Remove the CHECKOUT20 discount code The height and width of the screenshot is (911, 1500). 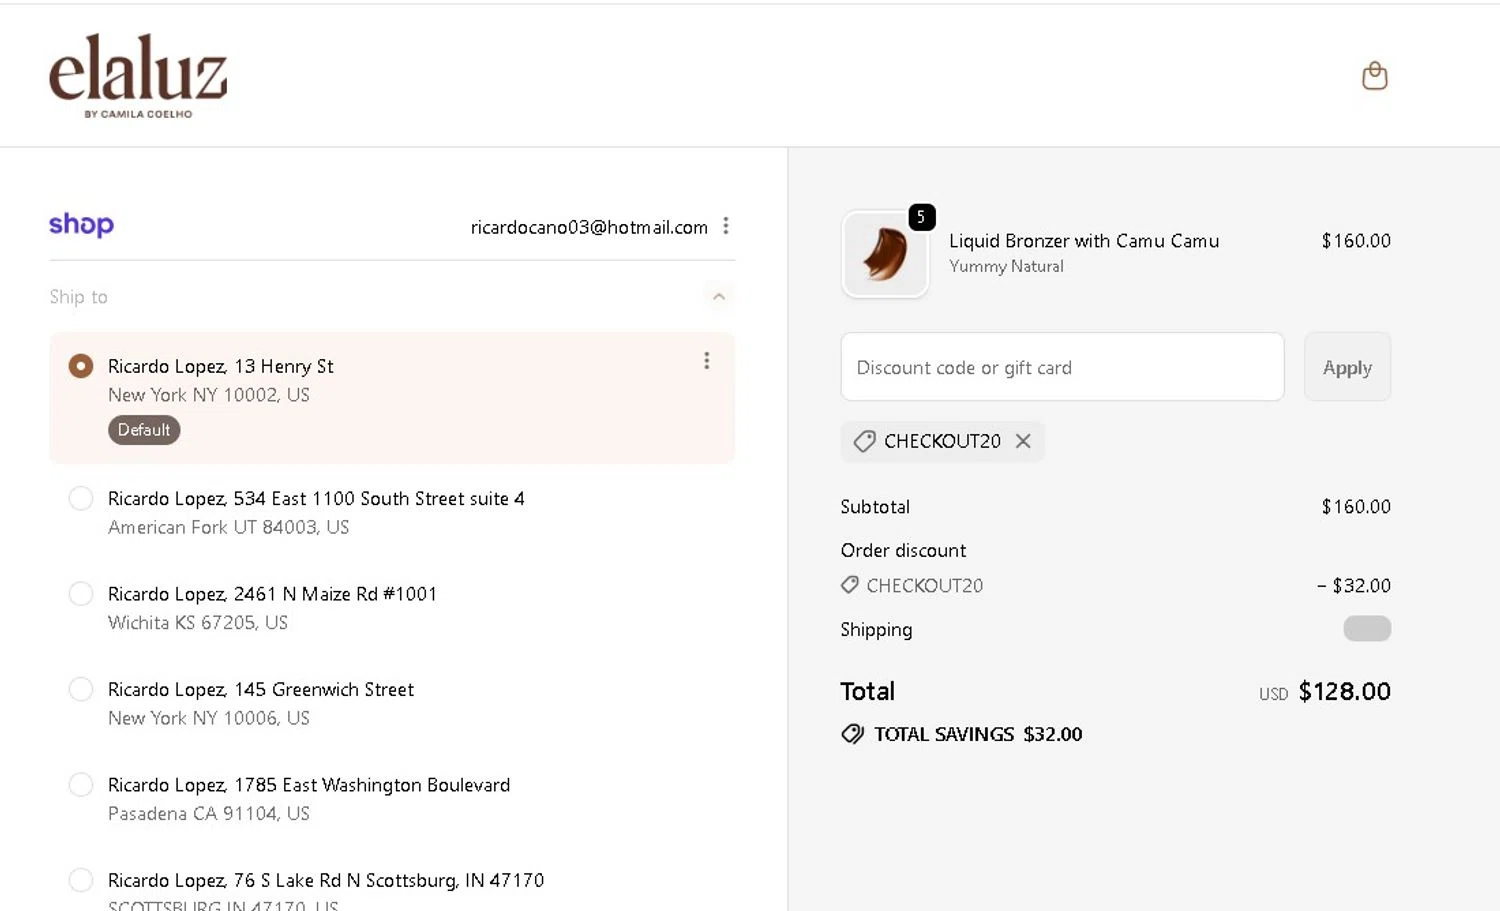tap(1023, 441)
